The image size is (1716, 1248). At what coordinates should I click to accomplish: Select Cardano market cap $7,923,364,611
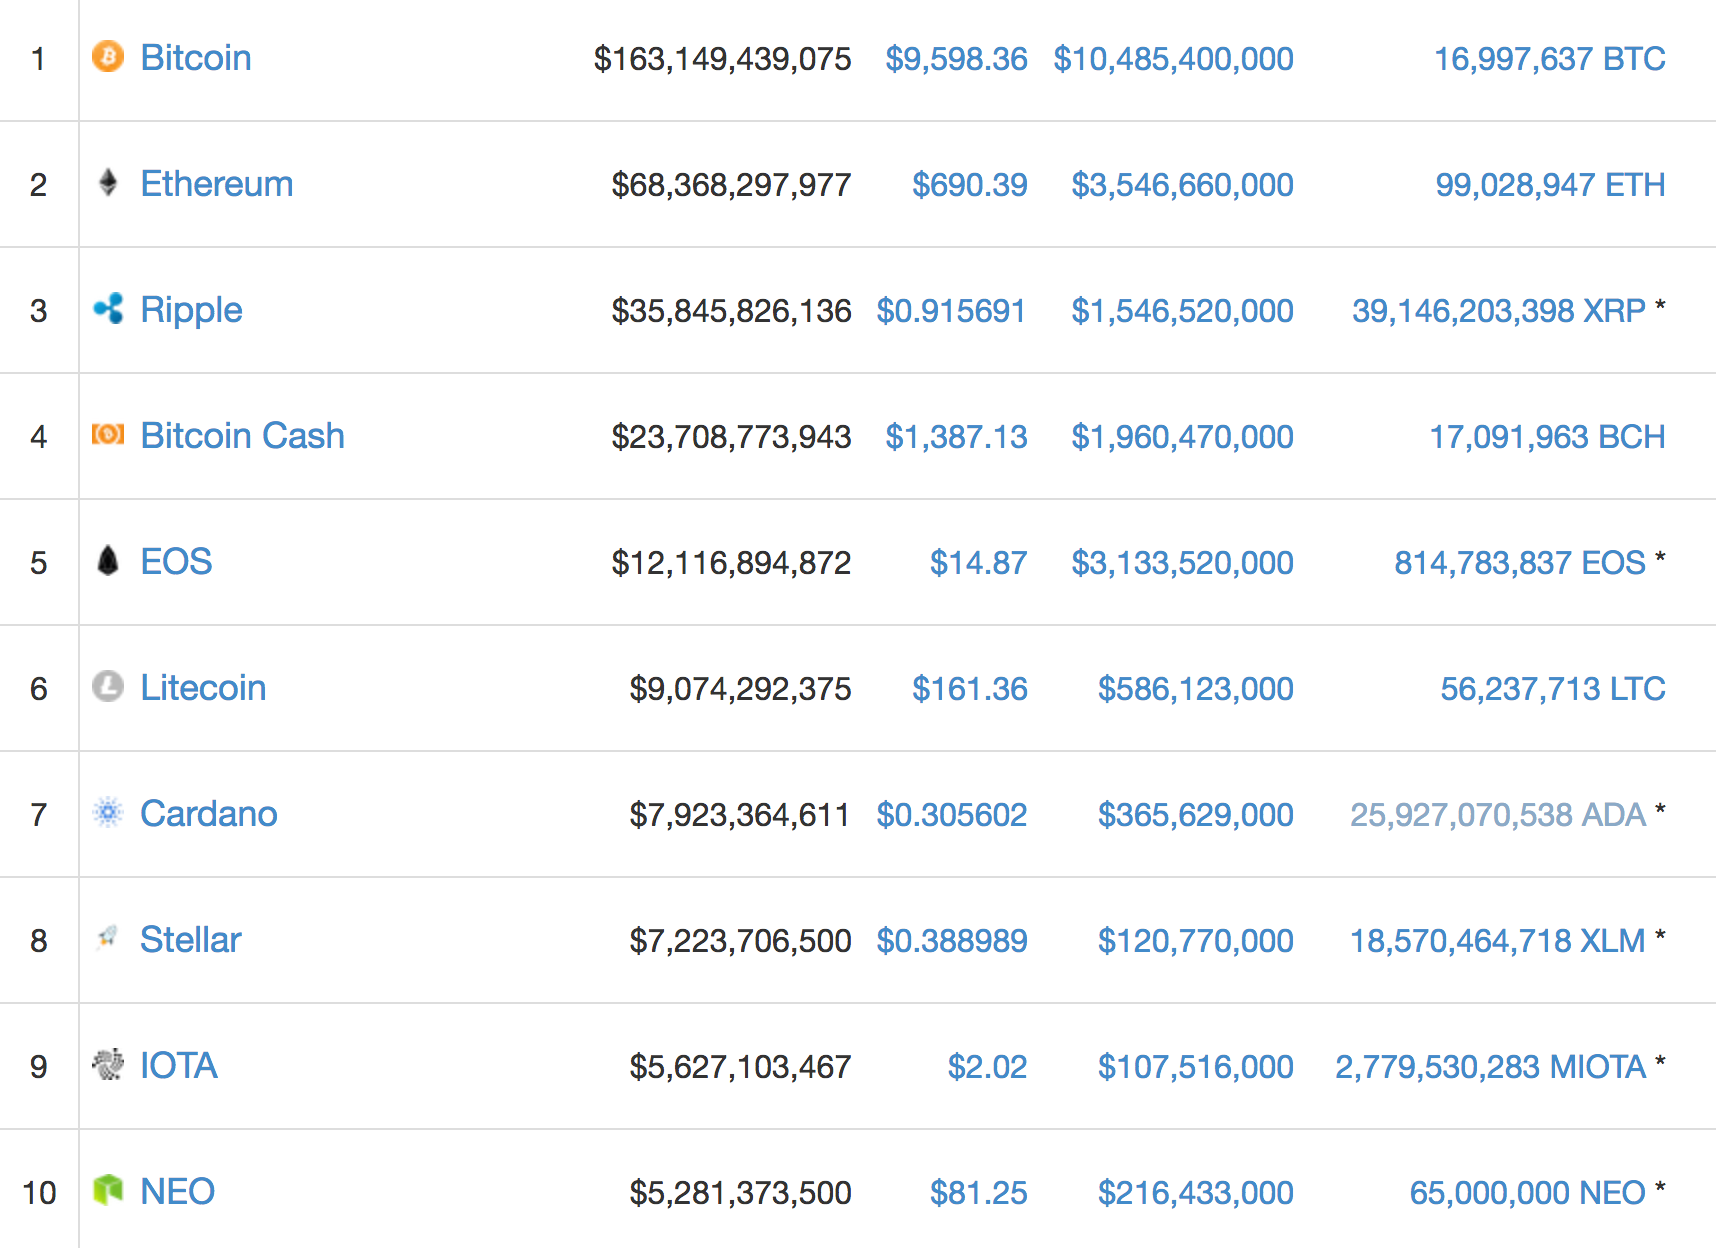pos(741,815)
